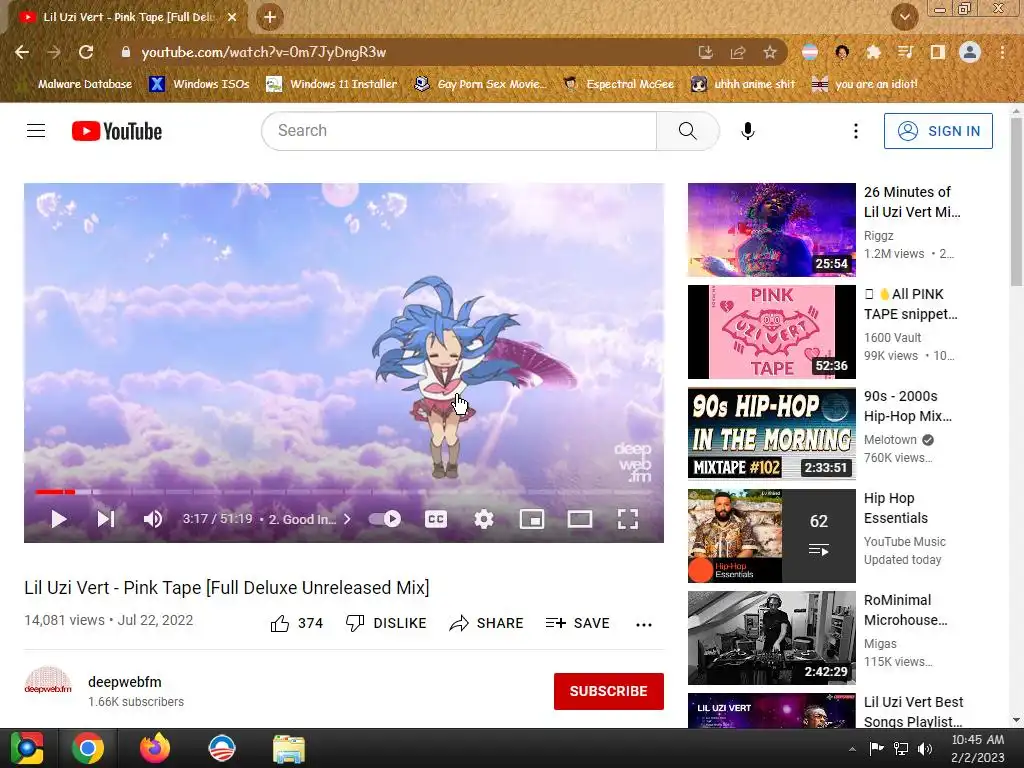Open the PINK TAPE snippets thumbnail
The width and height of the screenshot is (1024, 768).
771,332
